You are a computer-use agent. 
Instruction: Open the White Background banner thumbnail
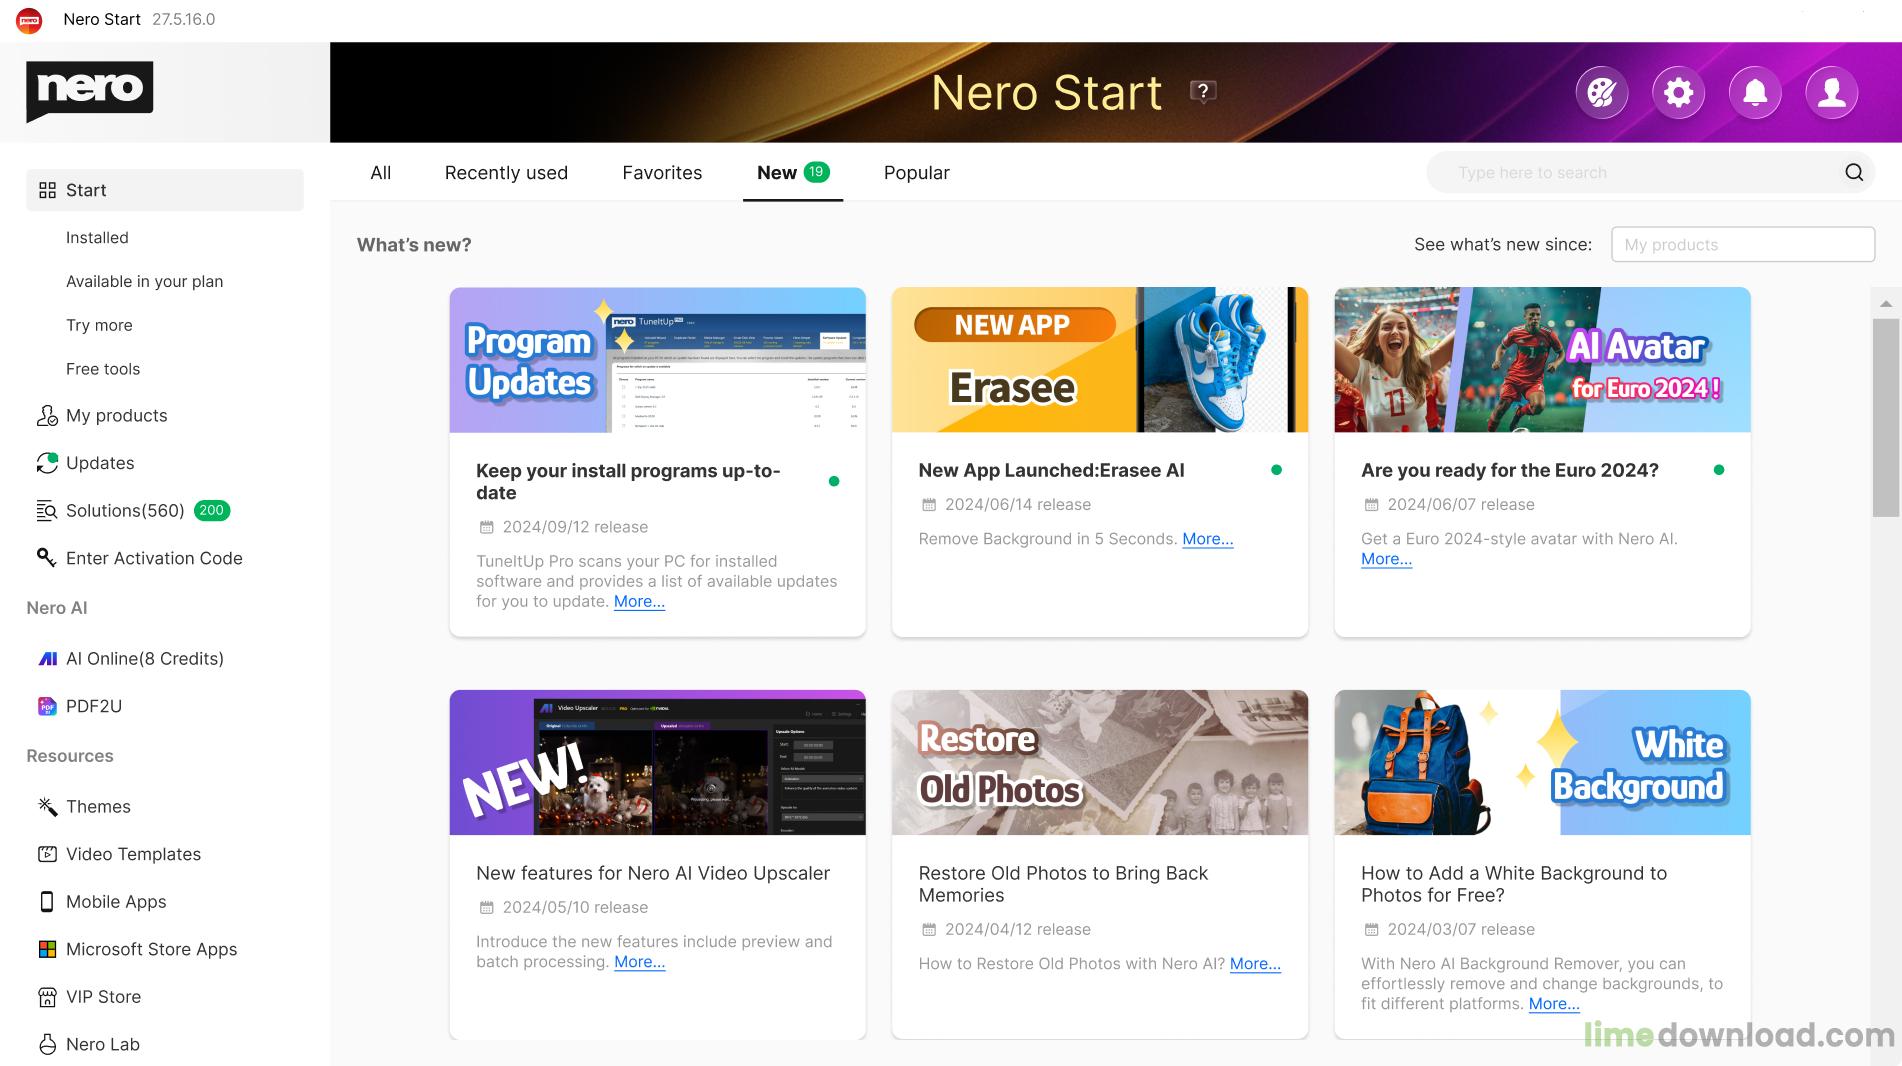pos(1542,762)
